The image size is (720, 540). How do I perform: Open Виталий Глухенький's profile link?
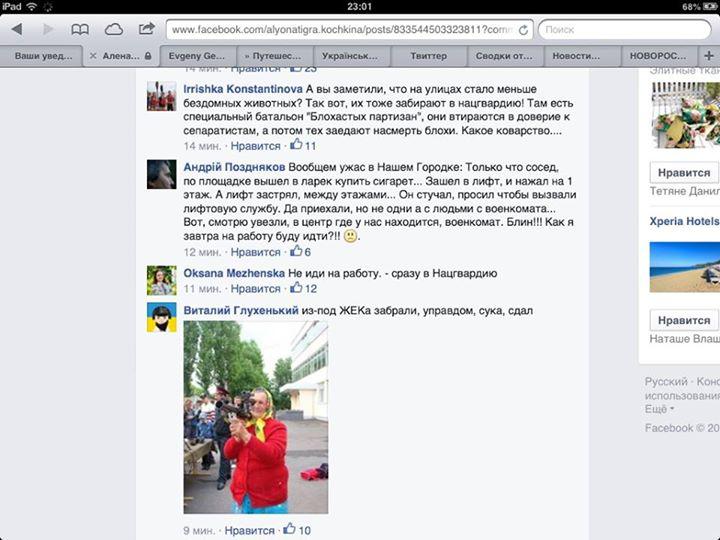241,310
